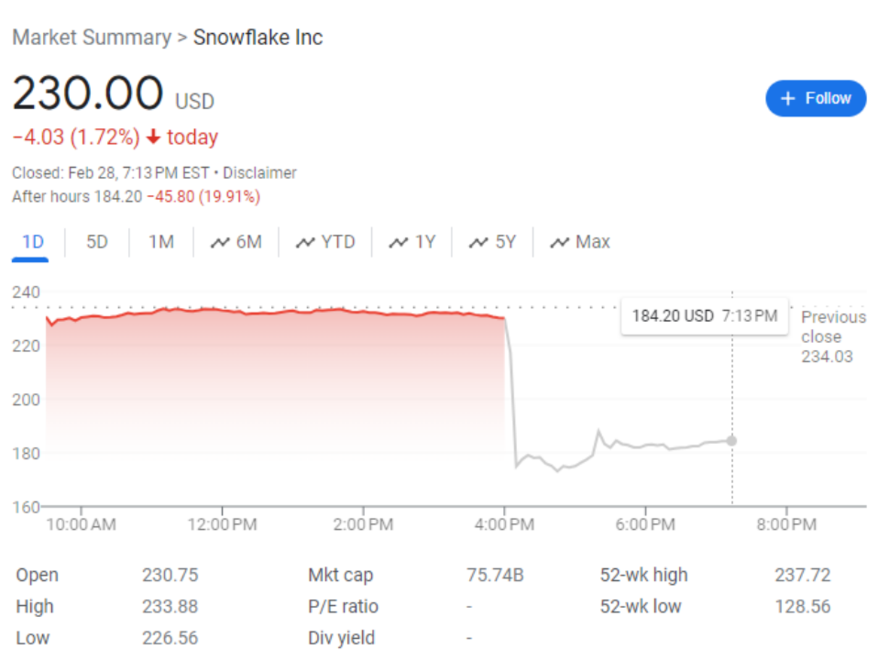Switch to the 5D time range

[97, 242]
